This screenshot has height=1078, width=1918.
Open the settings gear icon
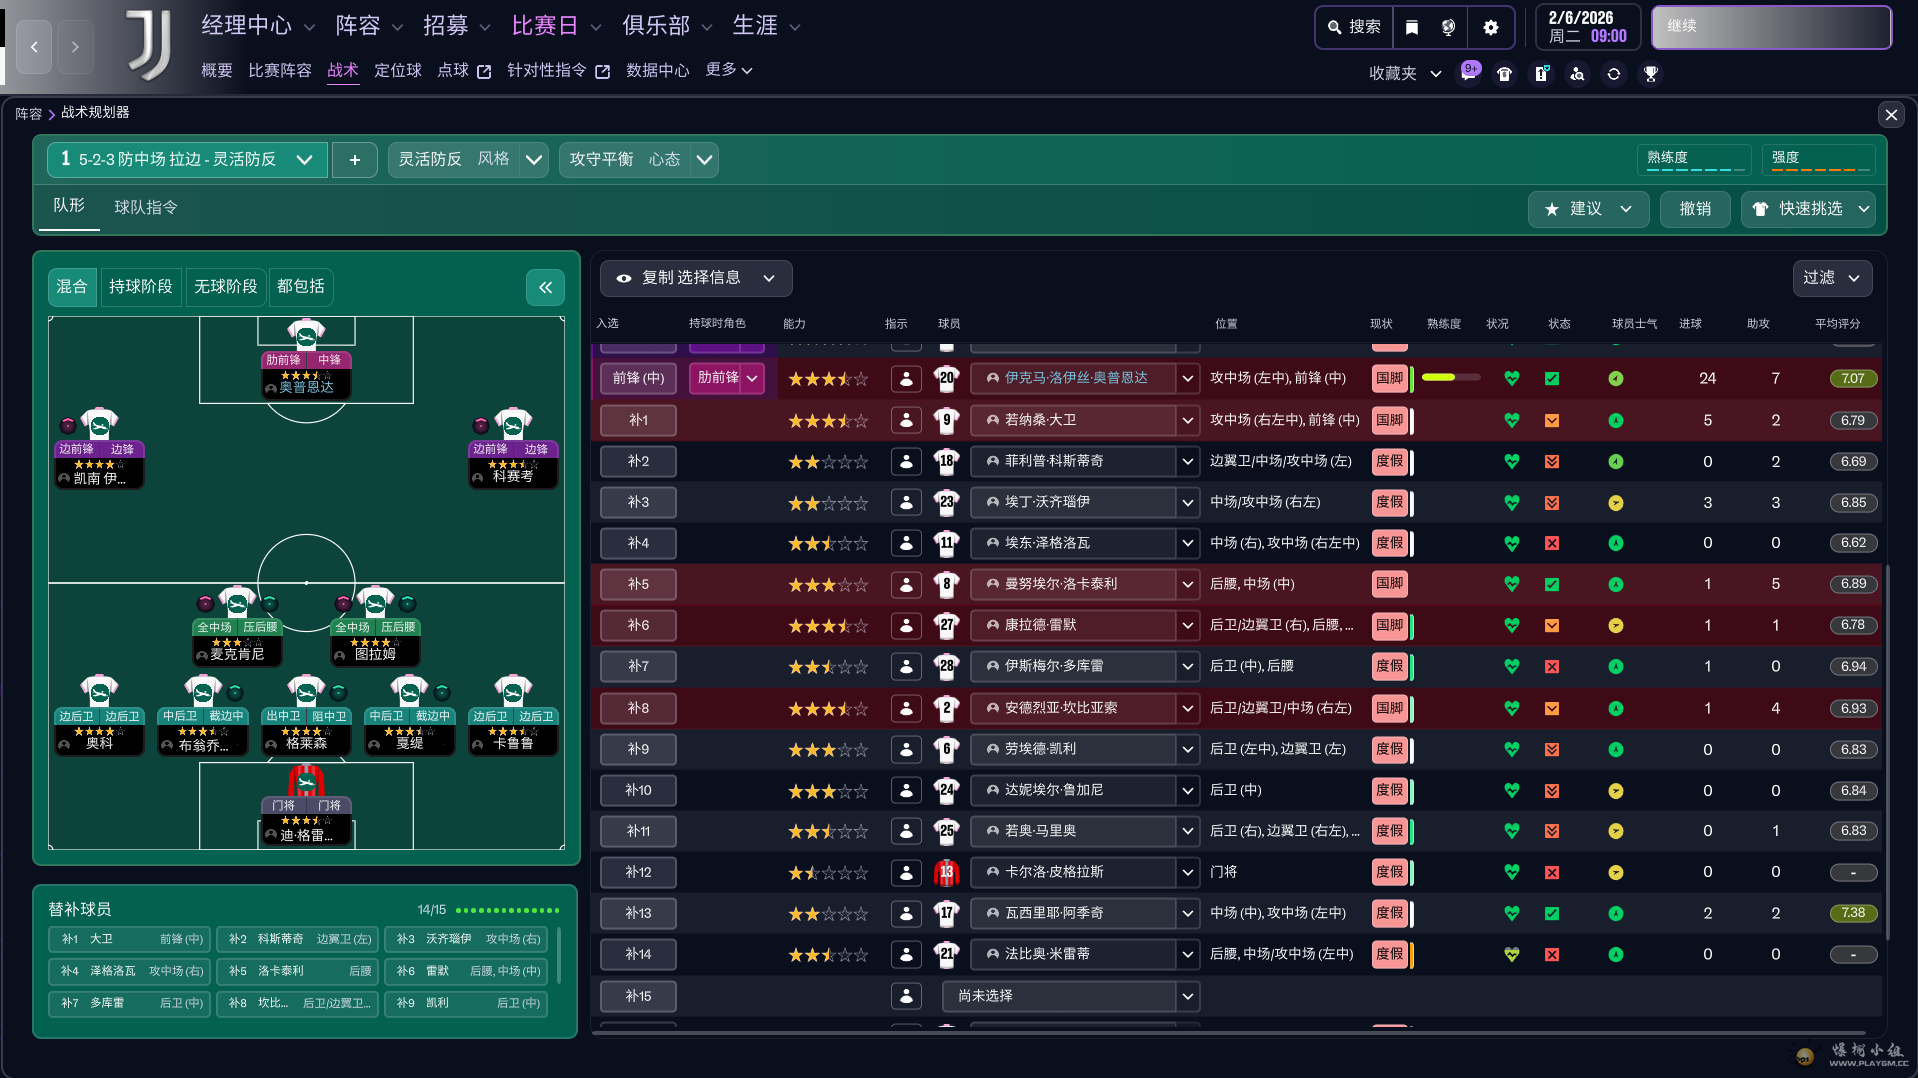click(1490, 27)
